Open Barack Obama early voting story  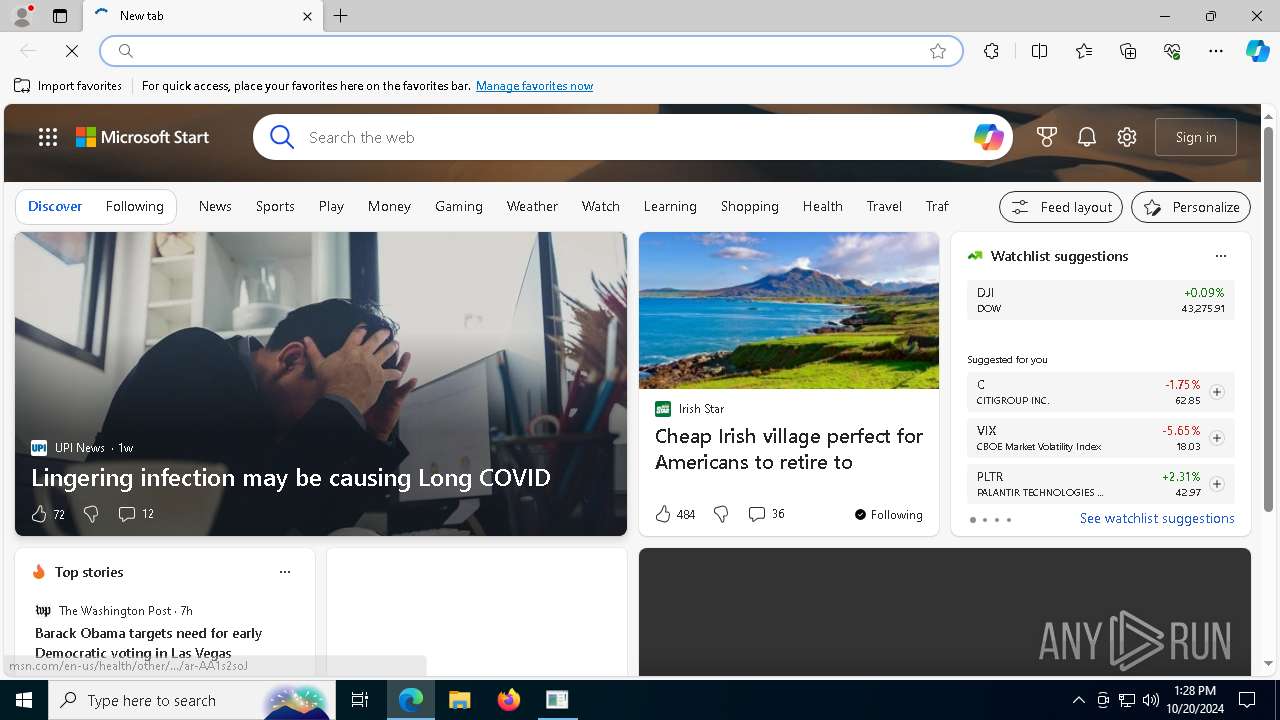148,643
